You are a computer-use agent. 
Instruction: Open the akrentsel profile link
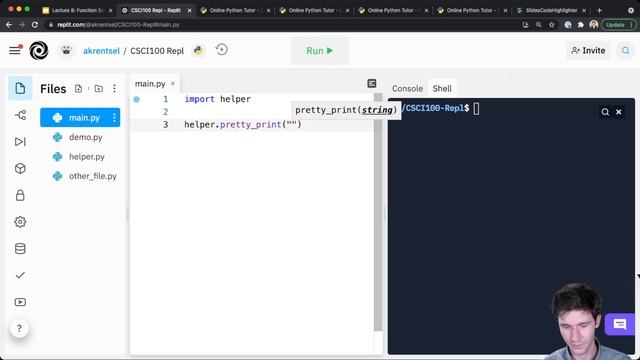pos(101,51)
